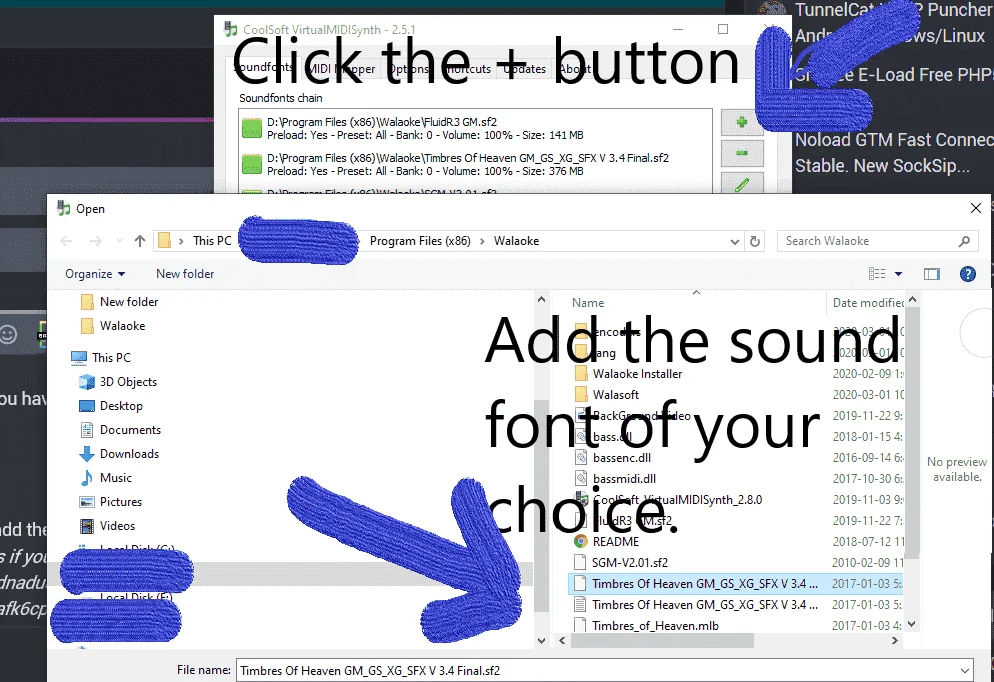
Task: Open the Organize menu
Action: 95,274
